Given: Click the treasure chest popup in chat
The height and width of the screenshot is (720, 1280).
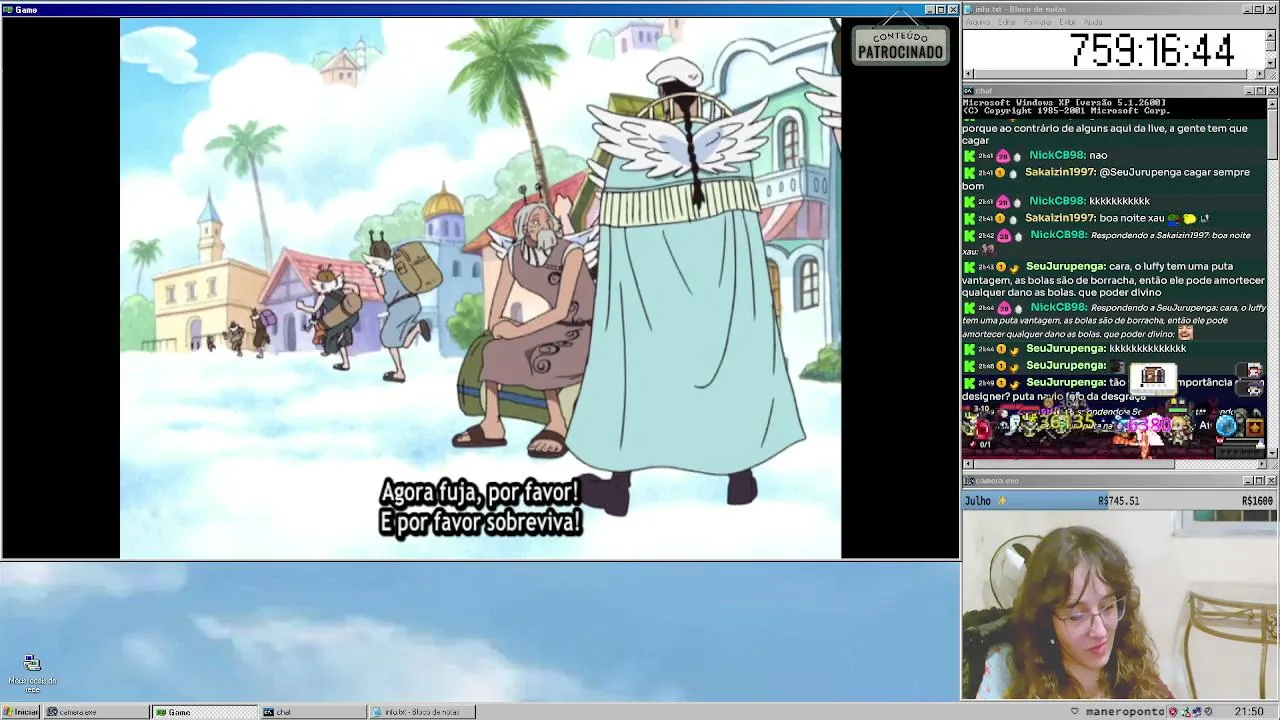Looking at the screenshot, I should point(1153,377).
